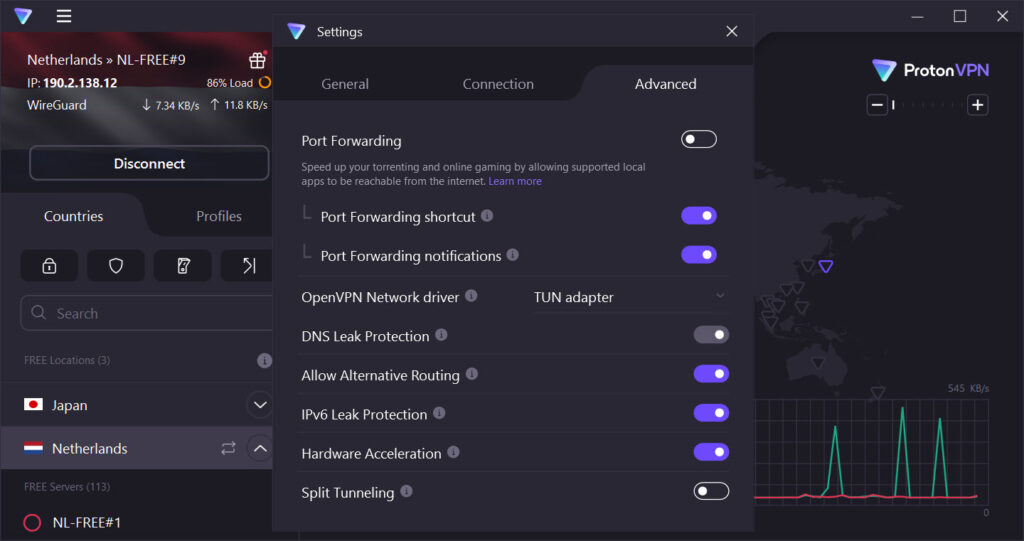Viewport: 1024px width, 541px height.
Task: Switch to the General settings tab
Action: click(345, 84)
